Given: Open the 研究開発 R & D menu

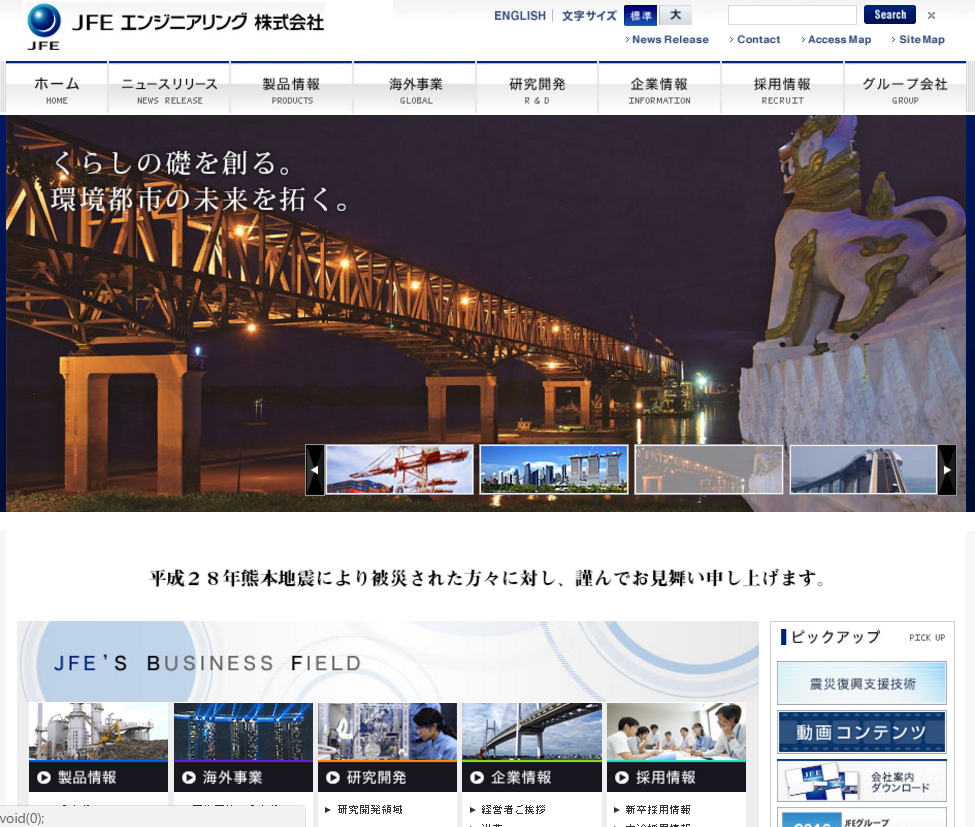Looking at the screenshot, I should 537,89.
